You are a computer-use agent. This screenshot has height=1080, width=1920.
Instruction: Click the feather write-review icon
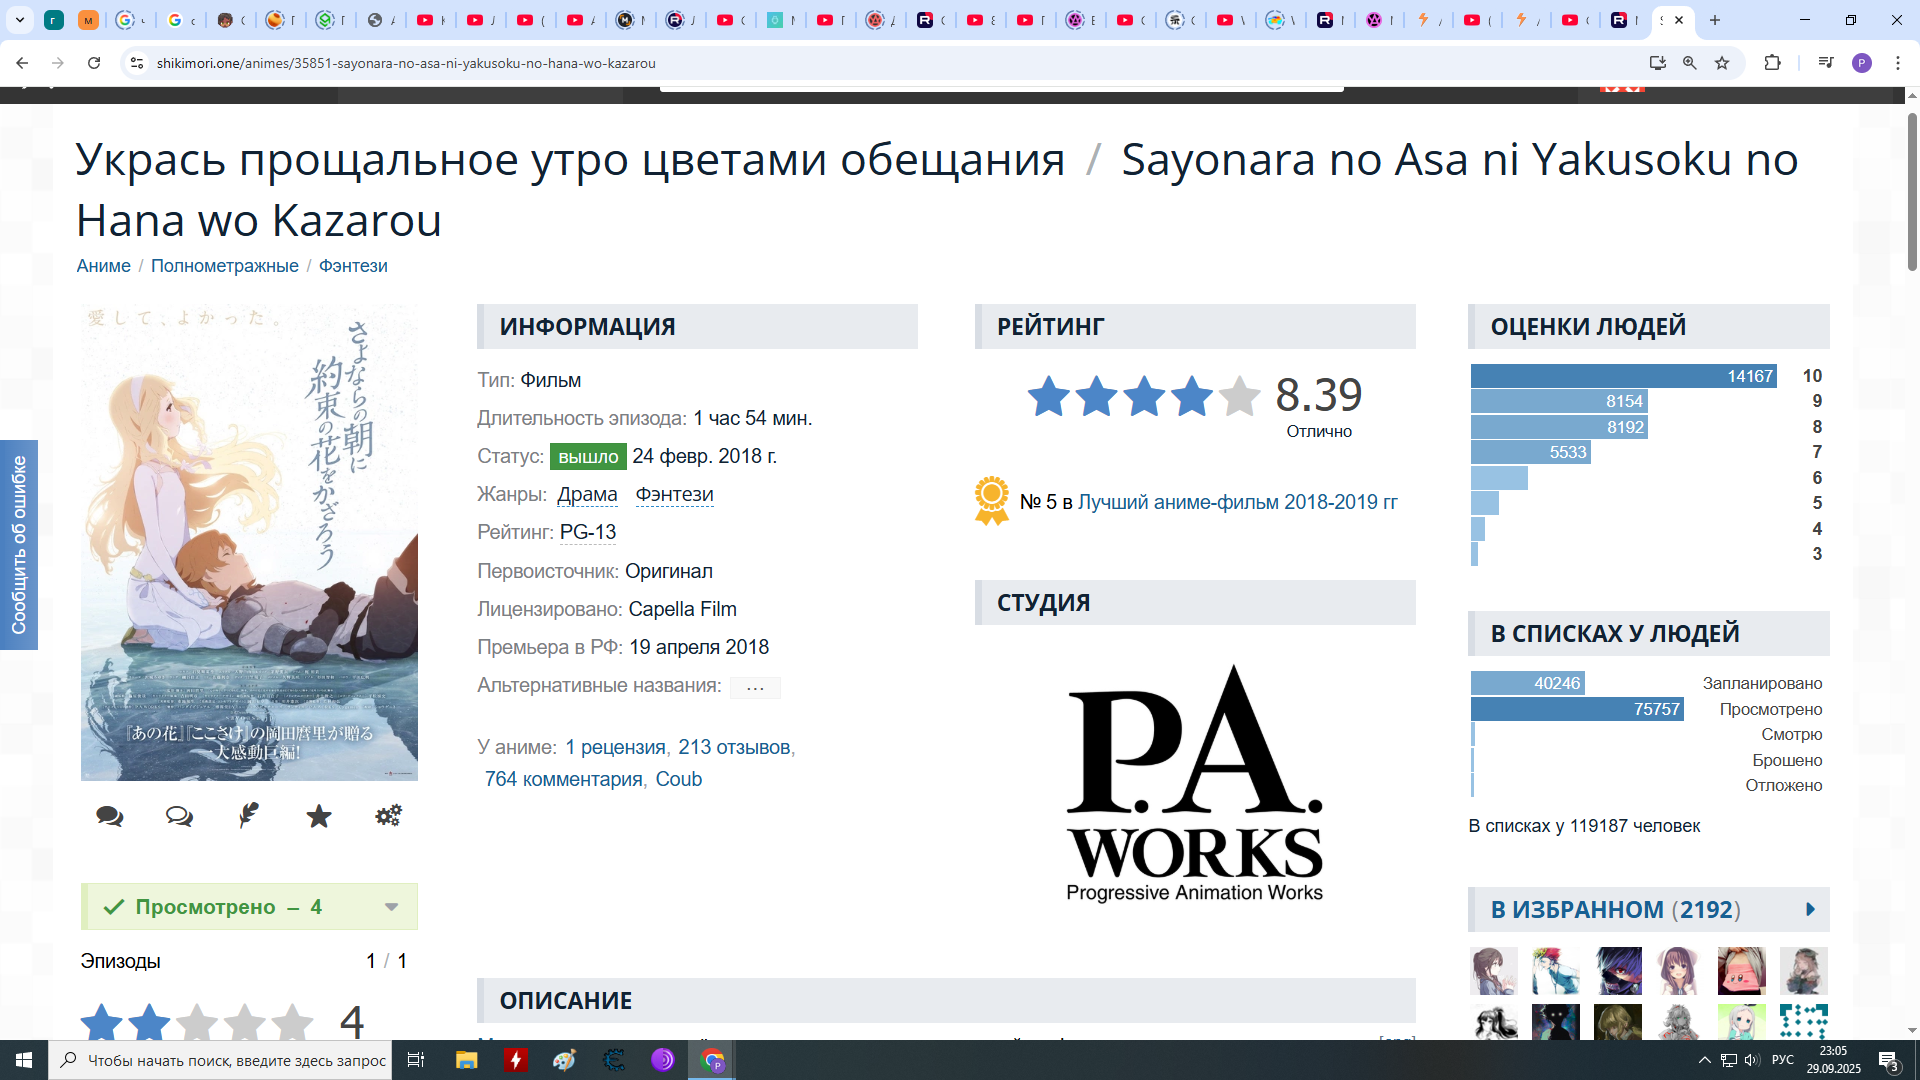(x=249, y=815)
